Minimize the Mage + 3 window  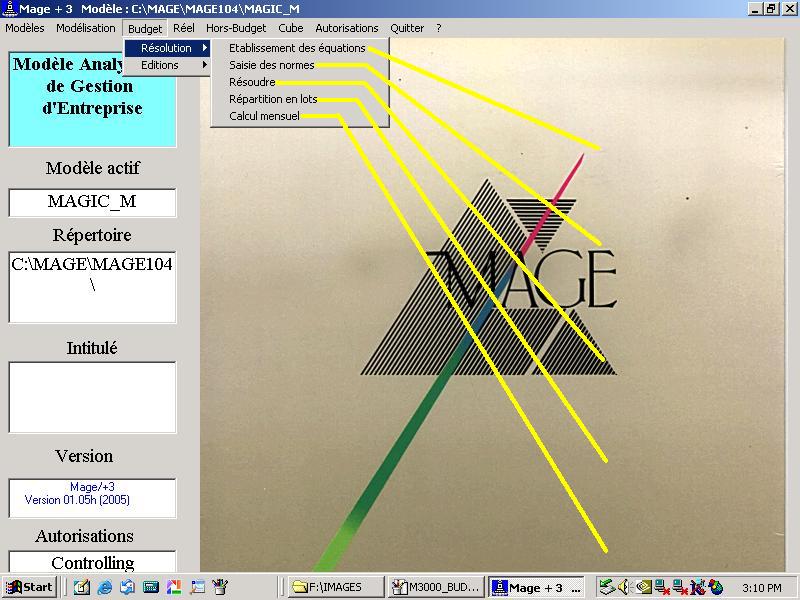pyautogui.click(x=755, y=9)
